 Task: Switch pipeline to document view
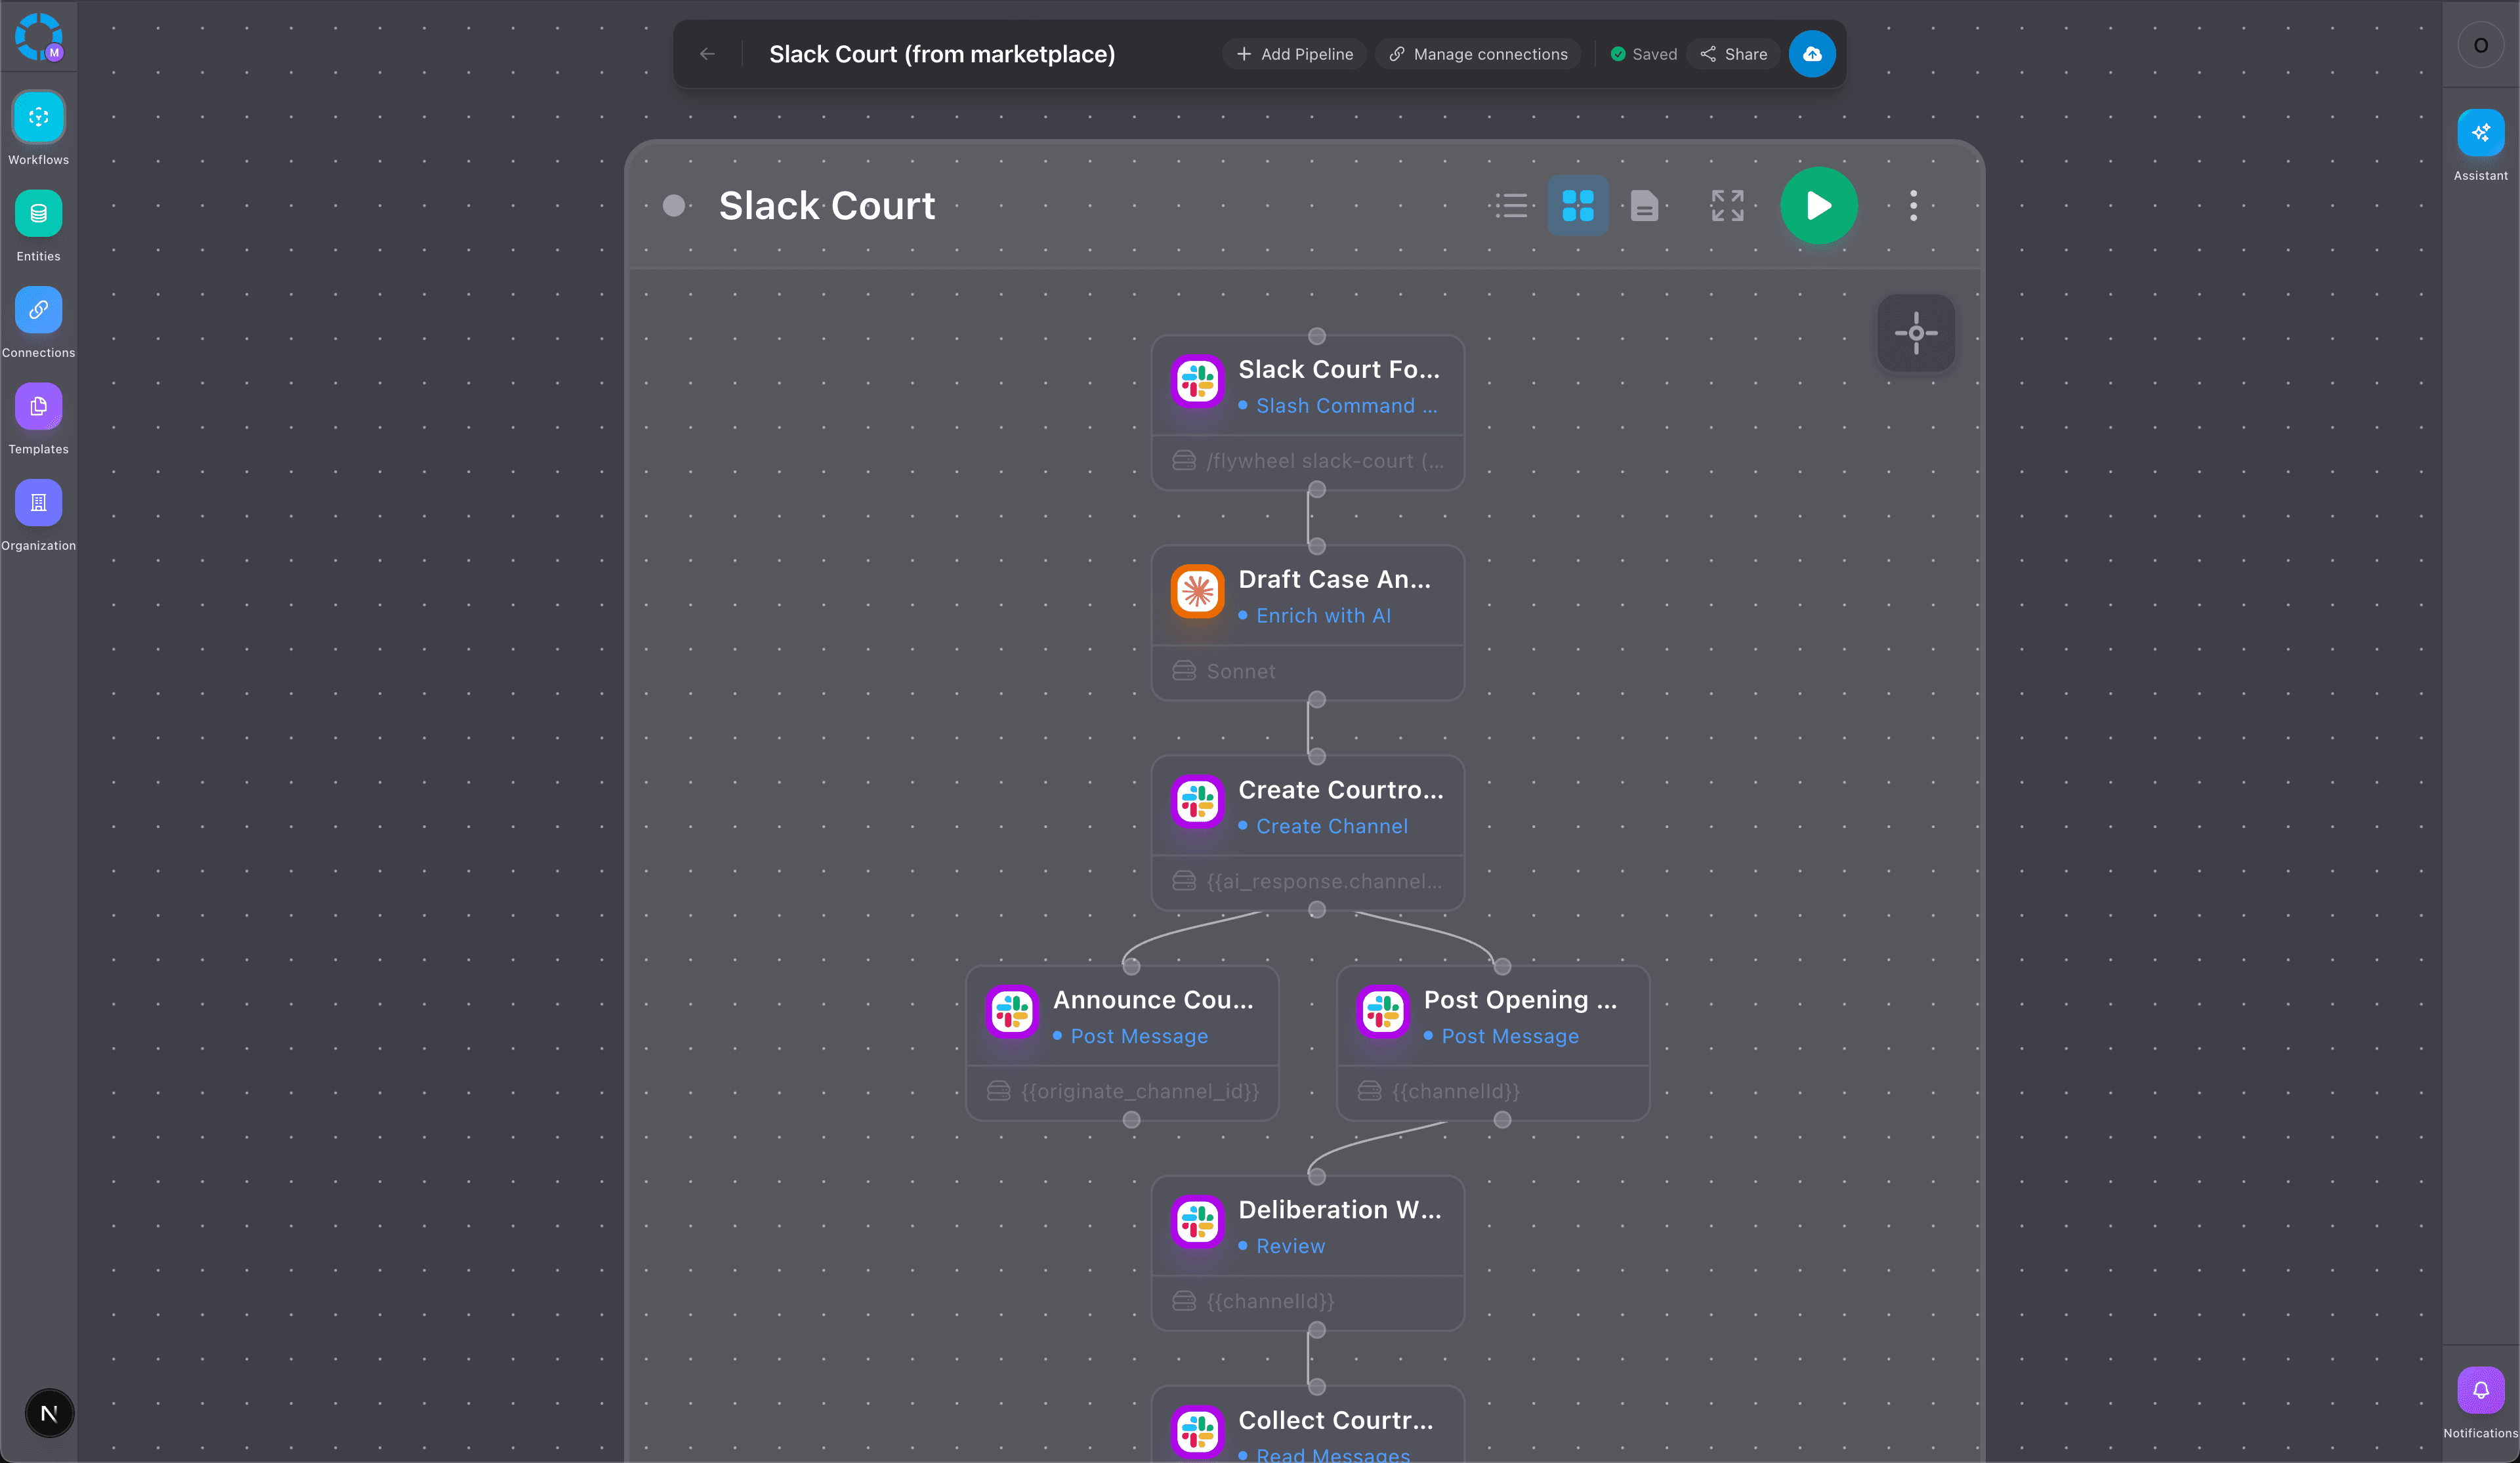pos(1644,205)
